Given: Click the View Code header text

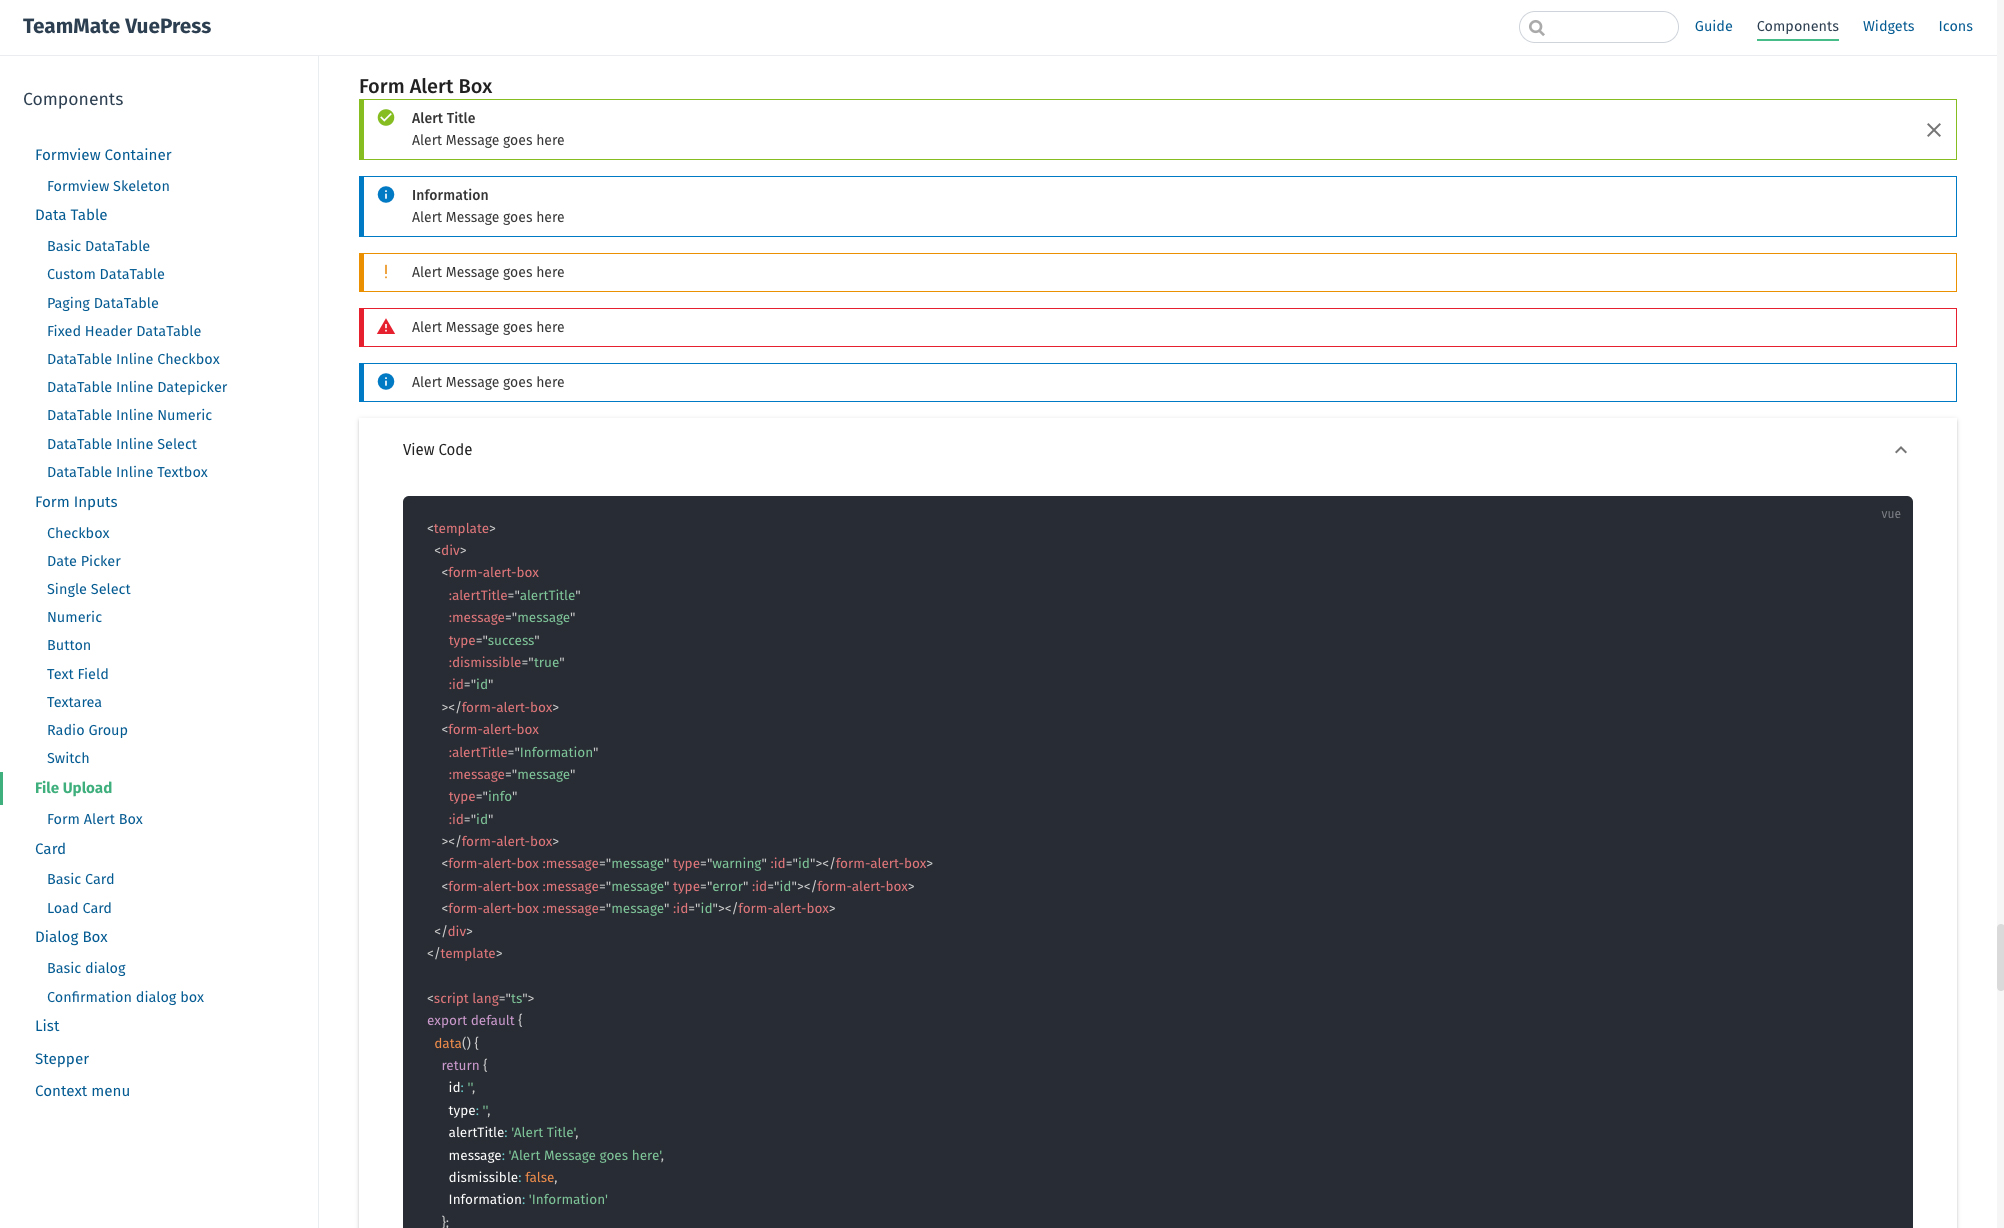Looking at the screenshot, I should point(437,450).
